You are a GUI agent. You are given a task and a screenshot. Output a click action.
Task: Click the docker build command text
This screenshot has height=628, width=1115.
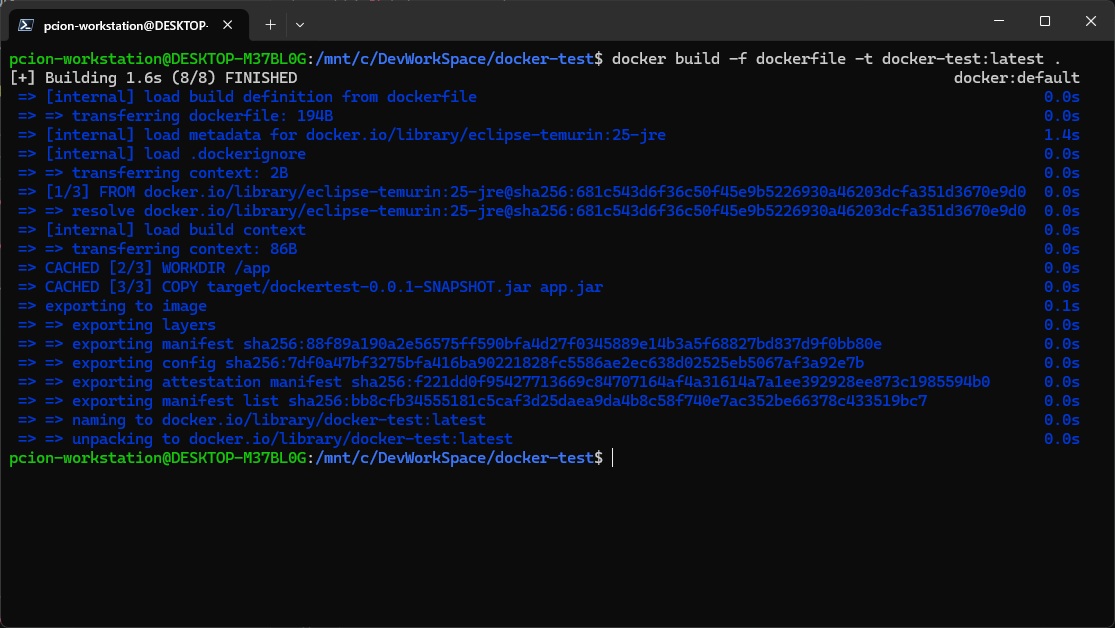pos(836,59)
